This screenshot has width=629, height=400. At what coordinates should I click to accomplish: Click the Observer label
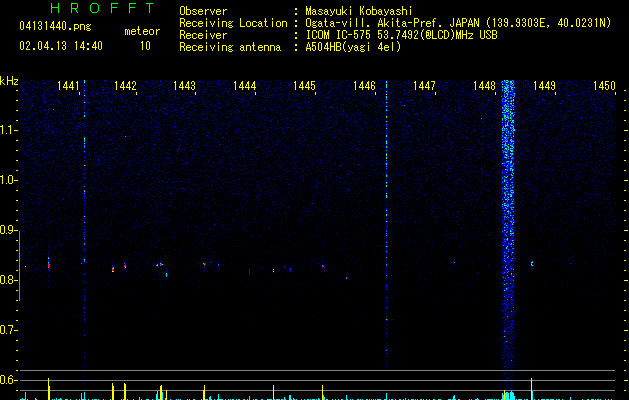tap(203, 11)
